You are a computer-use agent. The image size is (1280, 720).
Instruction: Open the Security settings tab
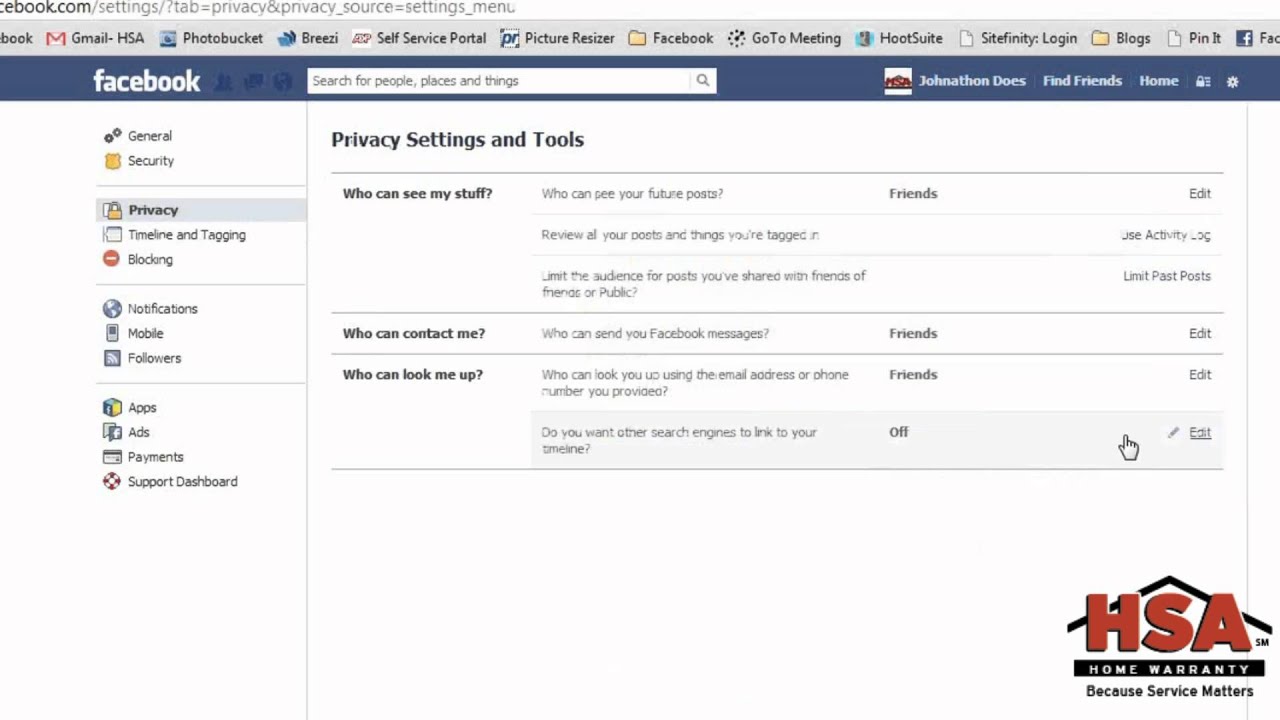click(x=150, y=161)
